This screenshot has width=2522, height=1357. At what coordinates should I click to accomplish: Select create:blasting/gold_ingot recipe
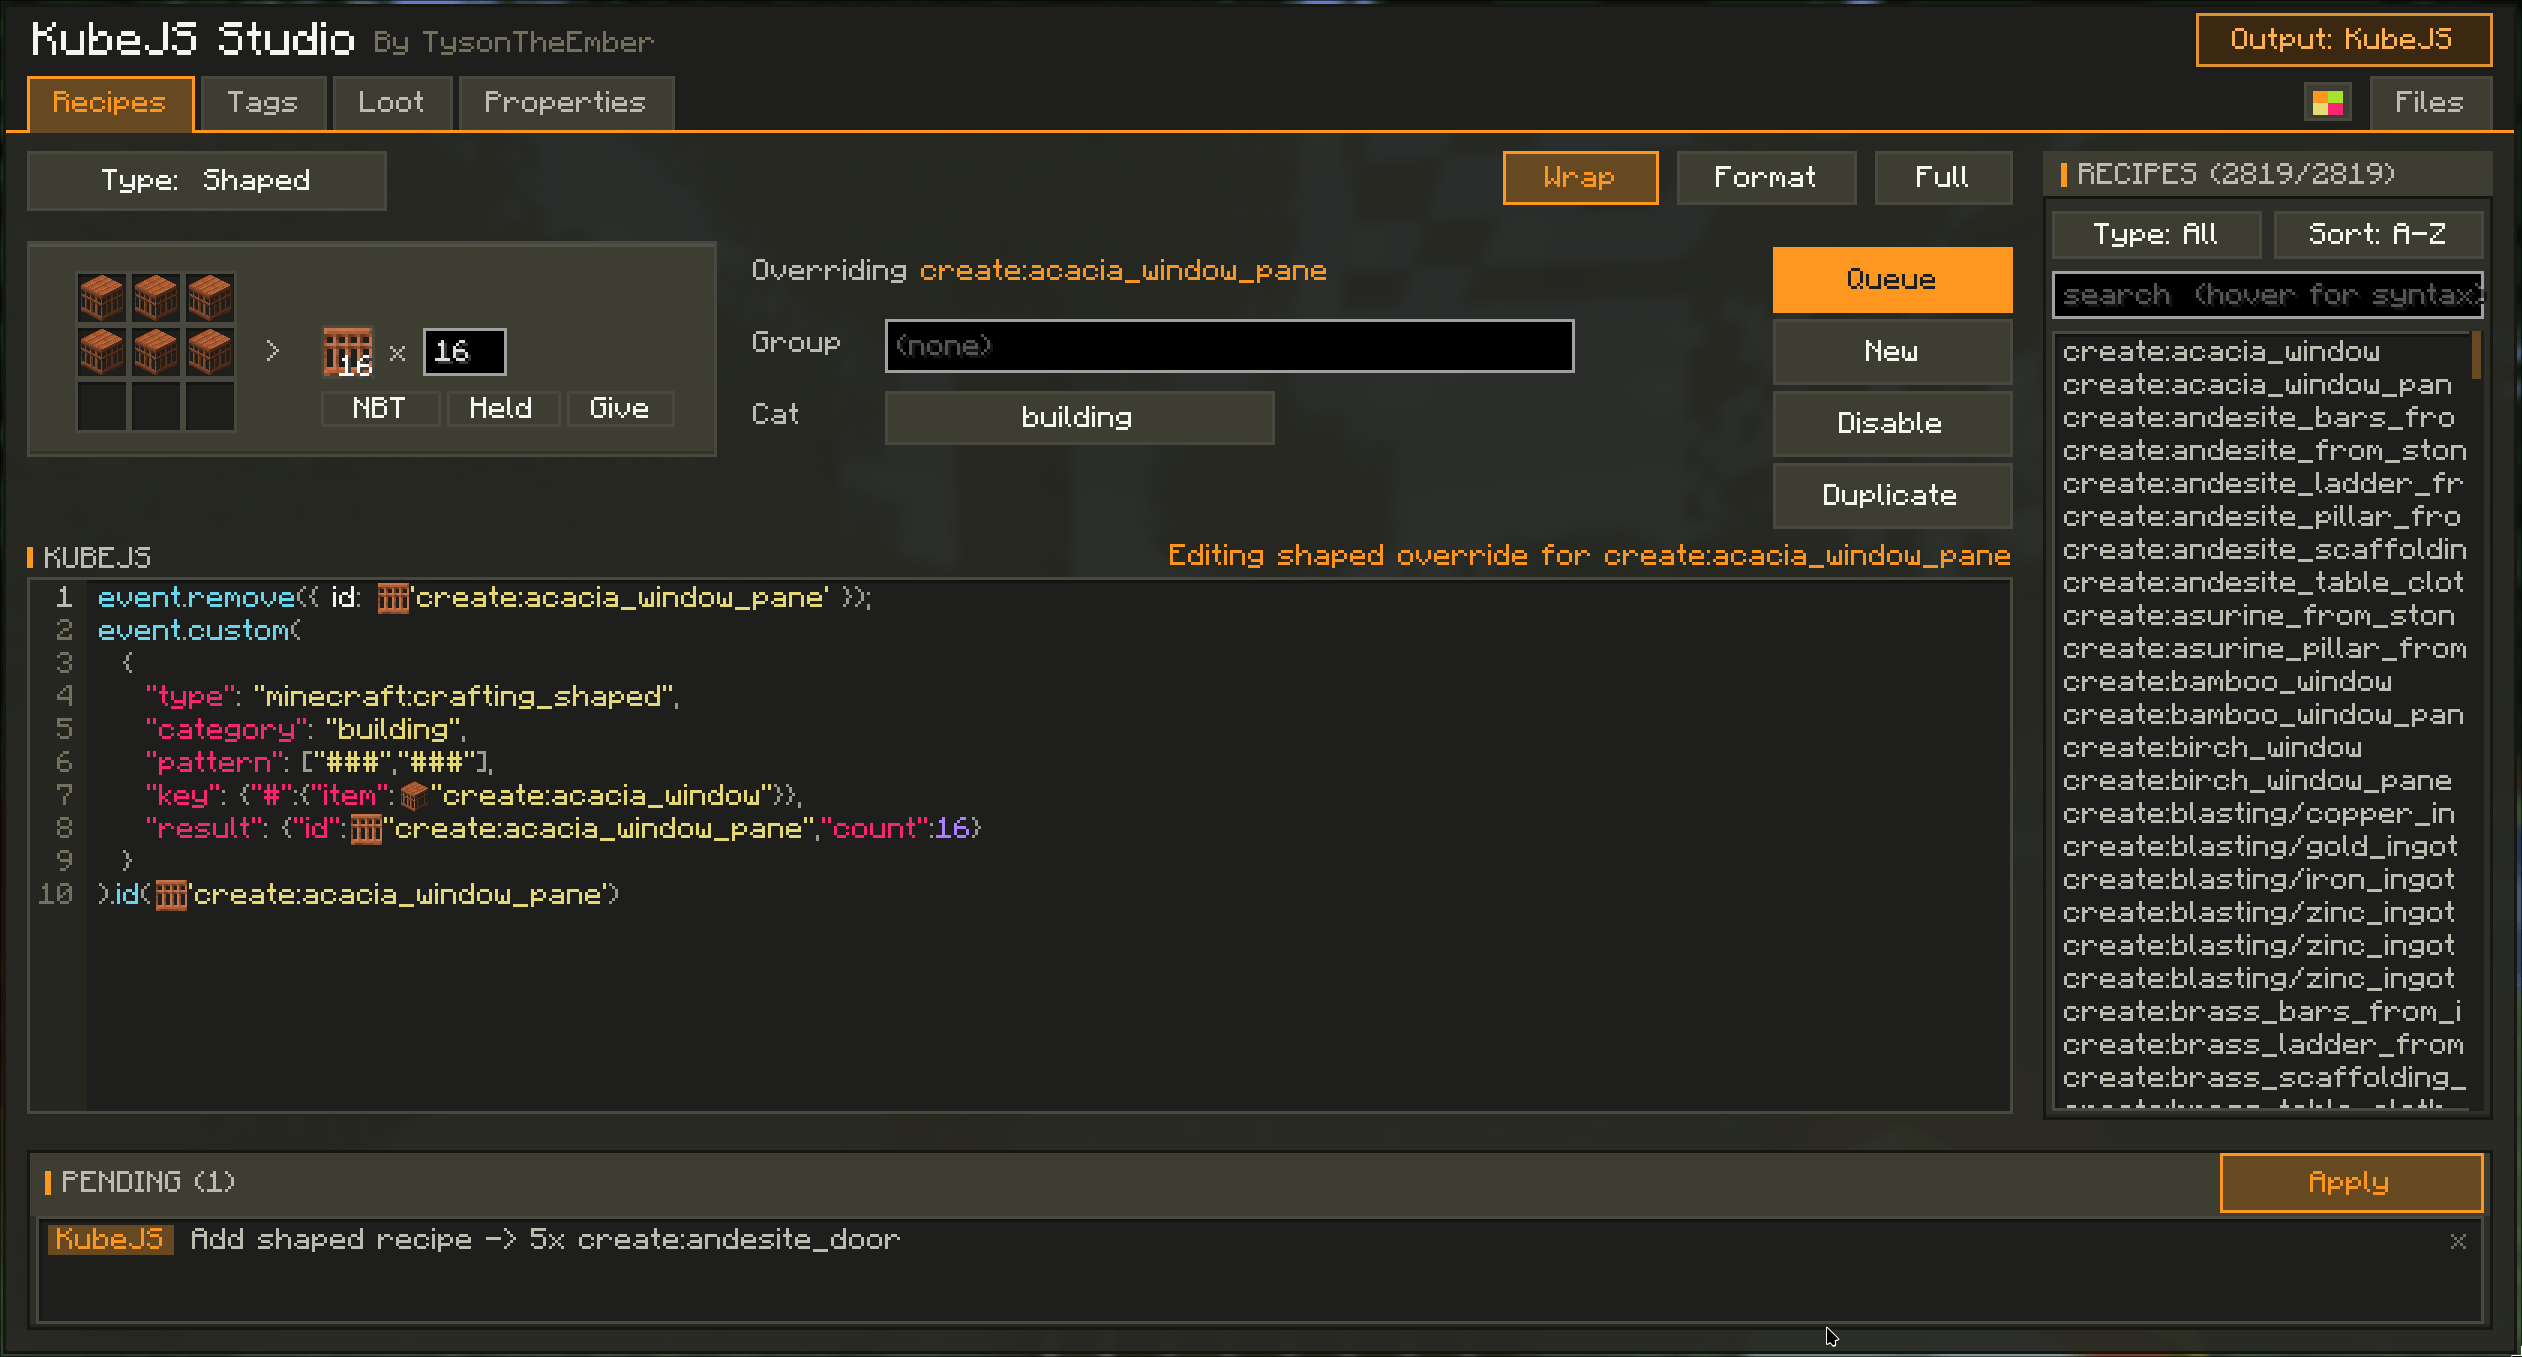click(2261, 847)
